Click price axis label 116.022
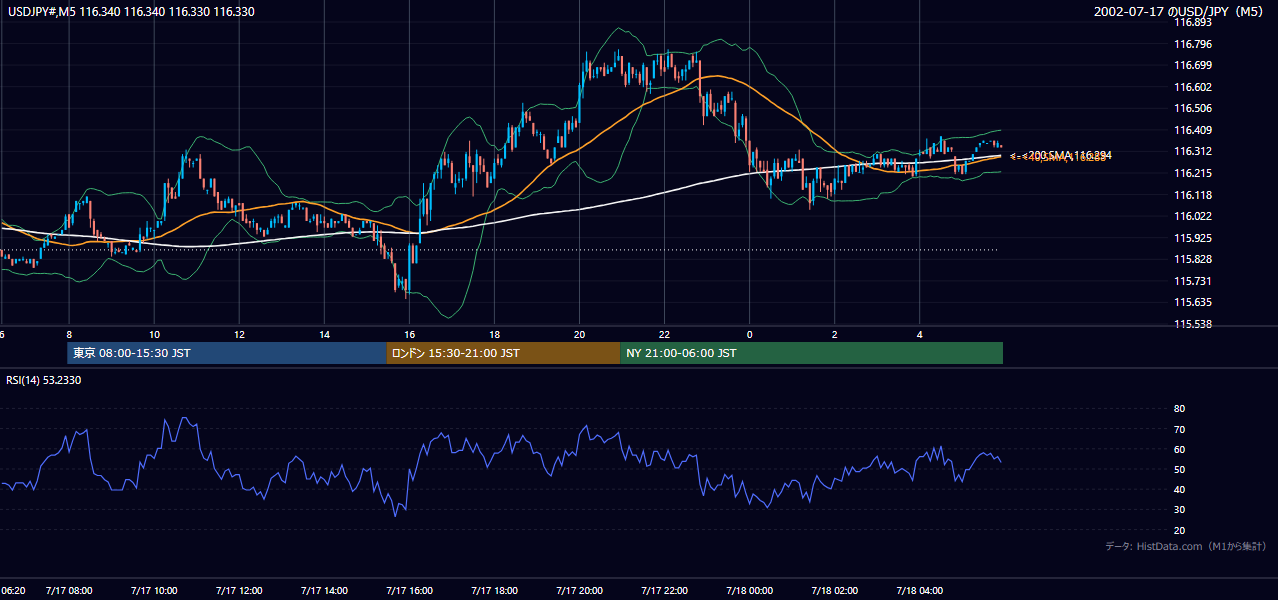This screenshot has width=1278, height=600. pos(1192,216)
